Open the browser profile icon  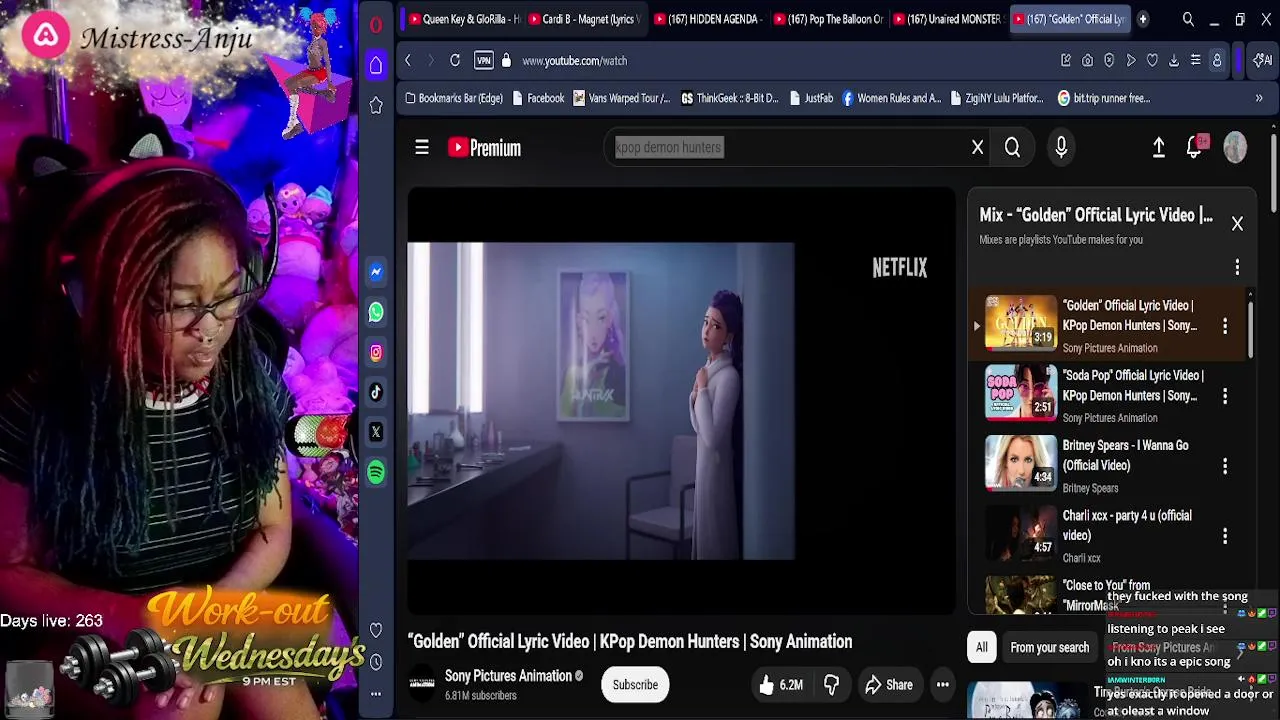1217,61
